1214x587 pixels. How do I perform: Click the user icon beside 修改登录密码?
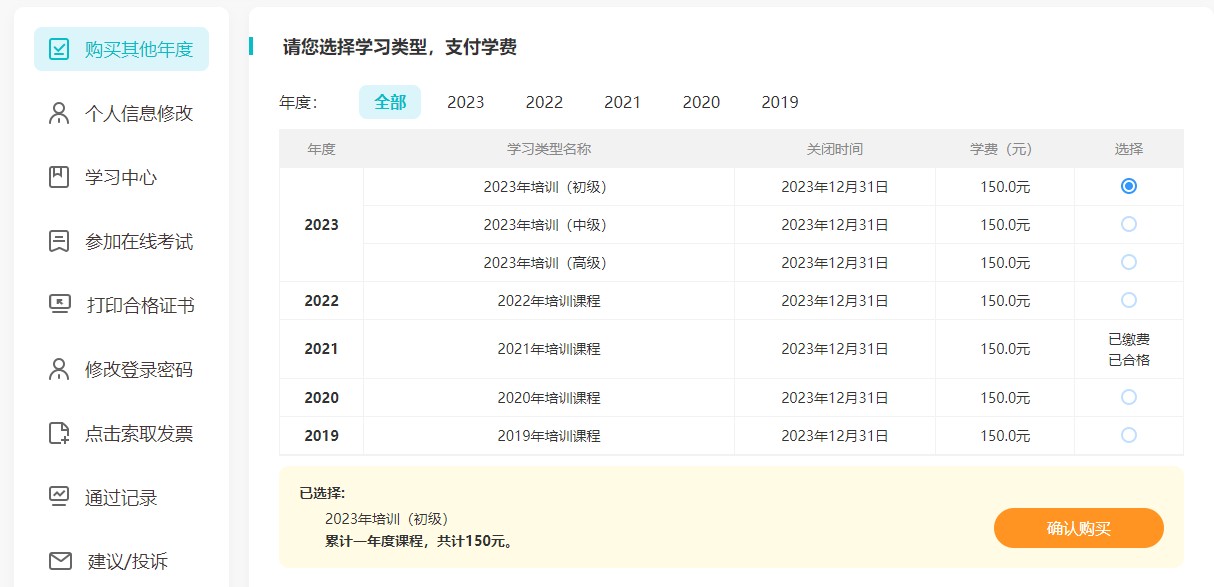click(59, 369)
